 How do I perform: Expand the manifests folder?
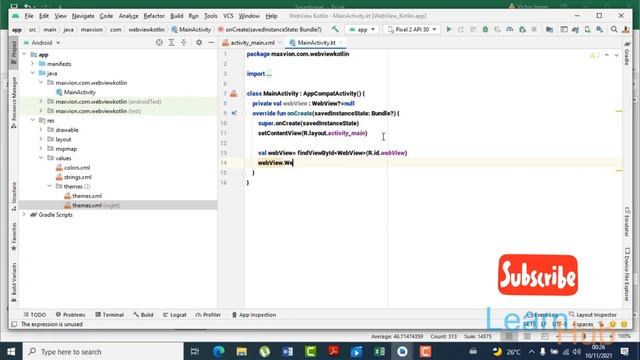(33, 64)
